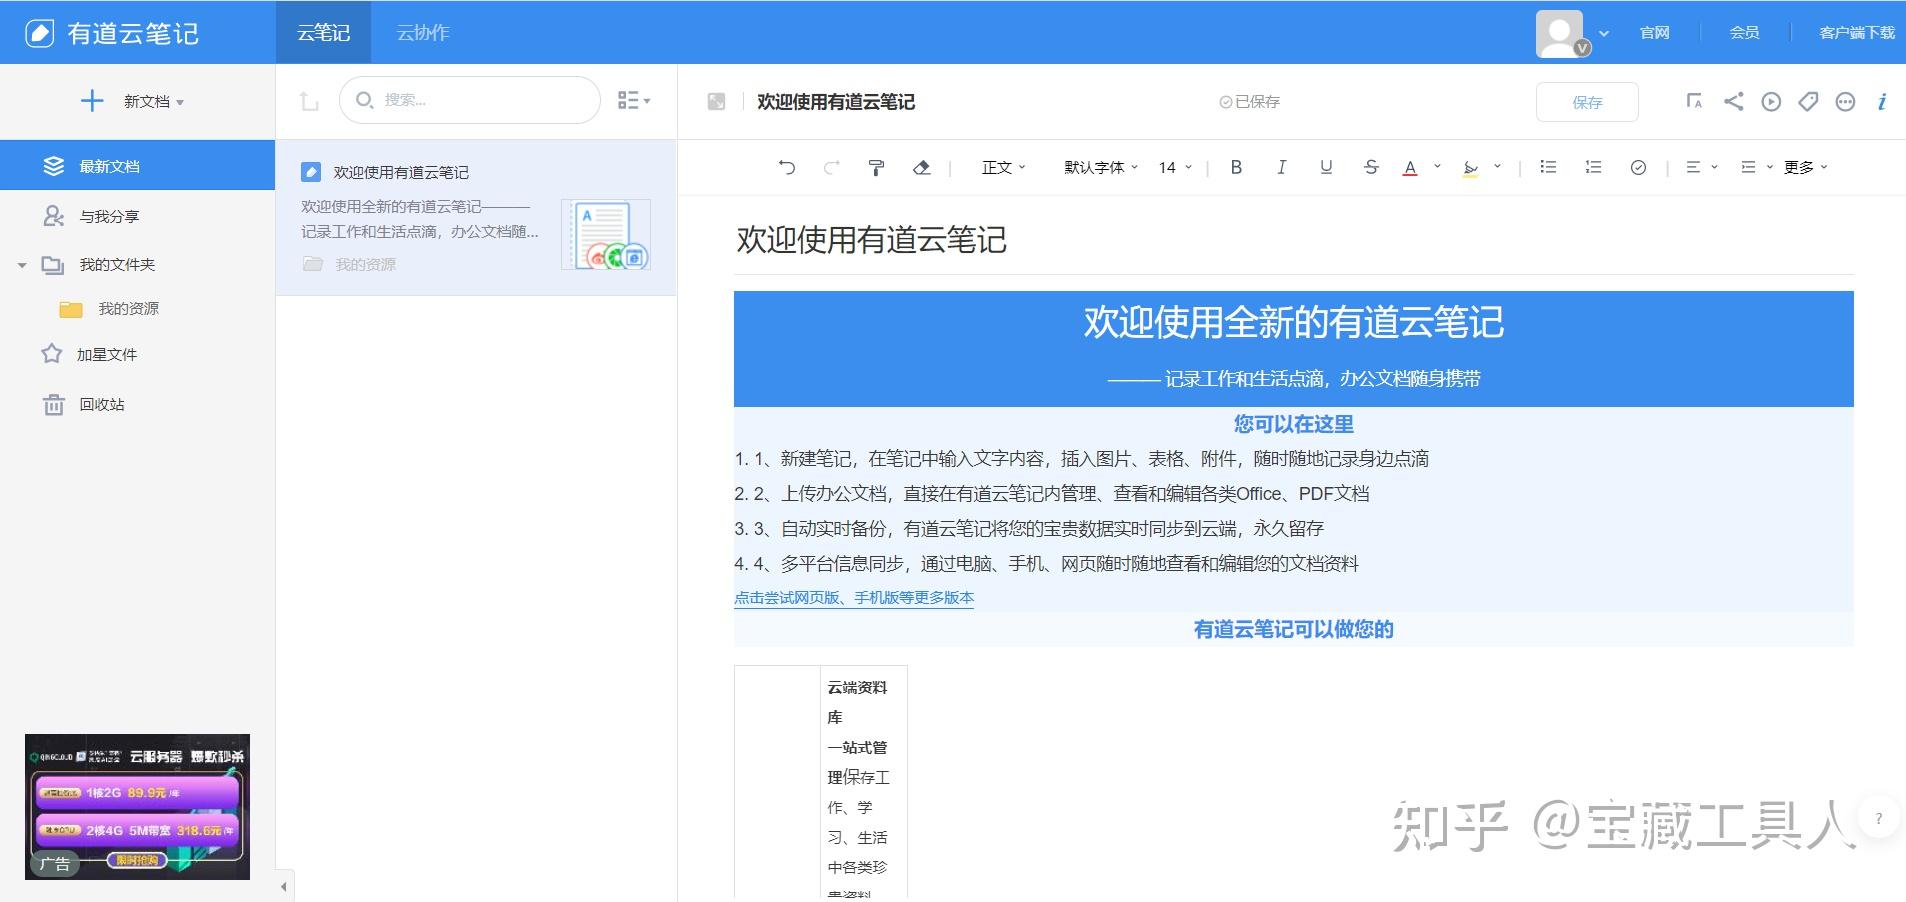Open the 我的资源 folder

click(x=128, y=308)
